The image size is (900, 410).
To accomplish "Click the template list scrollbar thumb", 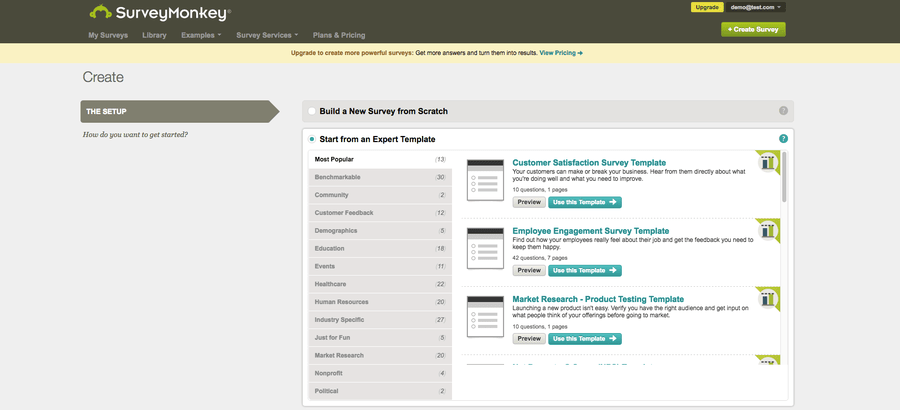I will (x=784, y=177).
